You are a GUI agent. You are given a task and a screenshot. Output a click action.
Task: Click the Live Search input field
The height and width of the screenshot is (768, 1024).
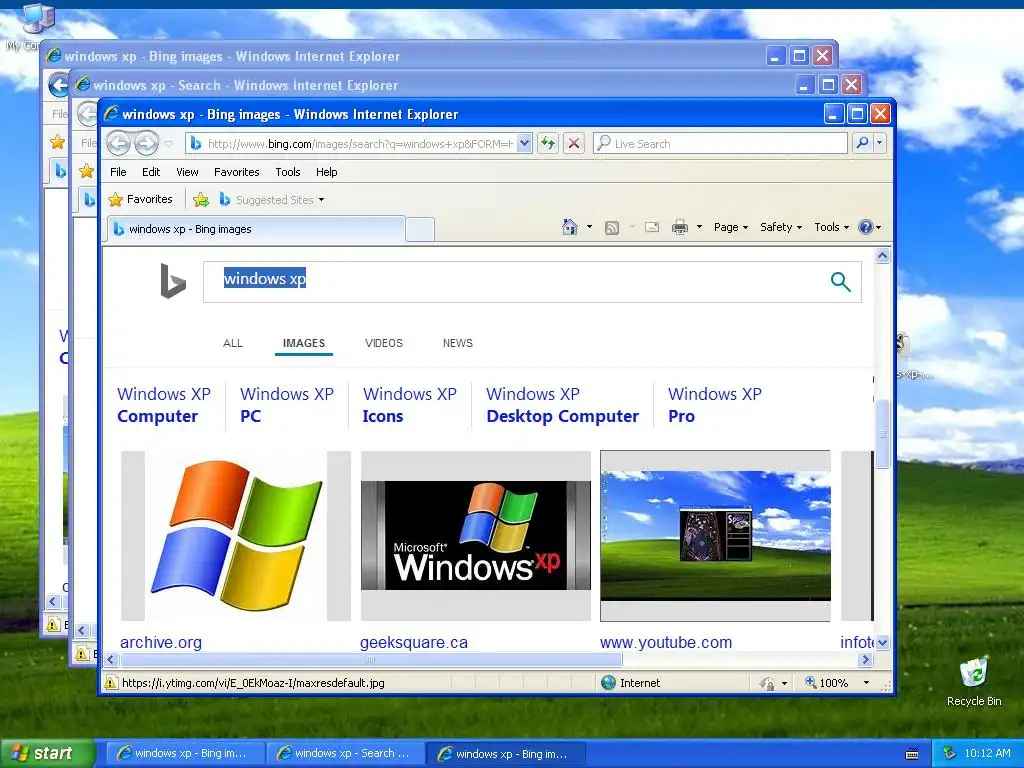pos(720,143)
